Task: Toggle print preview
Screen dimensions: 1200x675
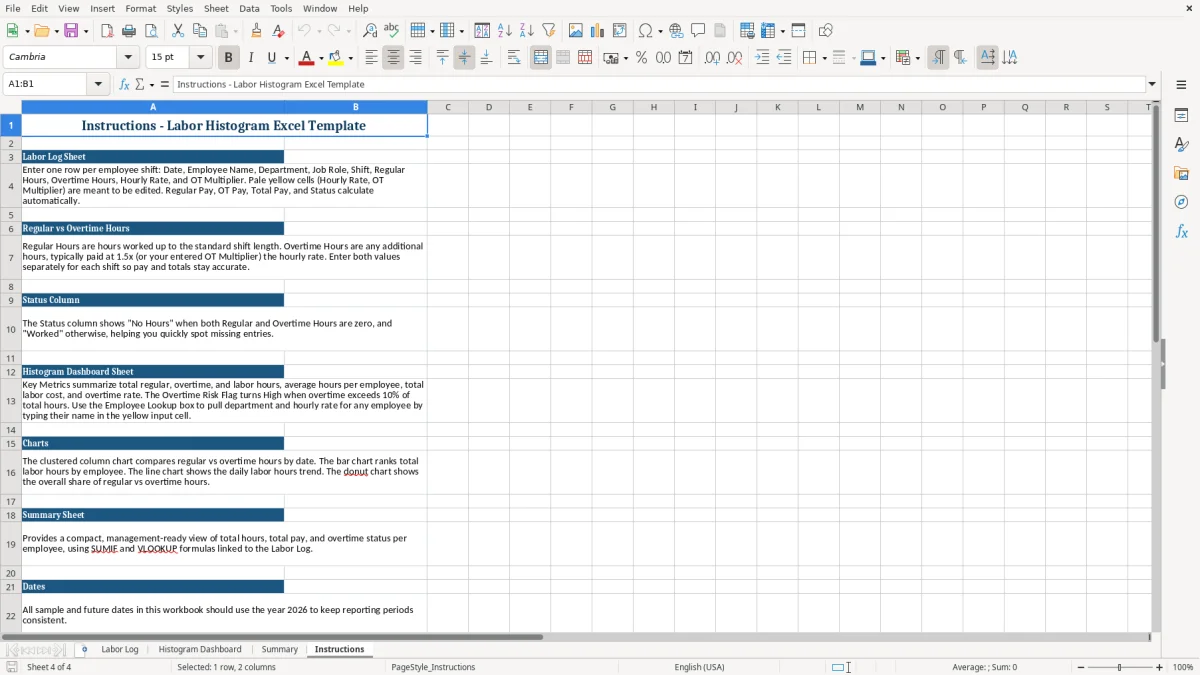Action: (149, 31)
